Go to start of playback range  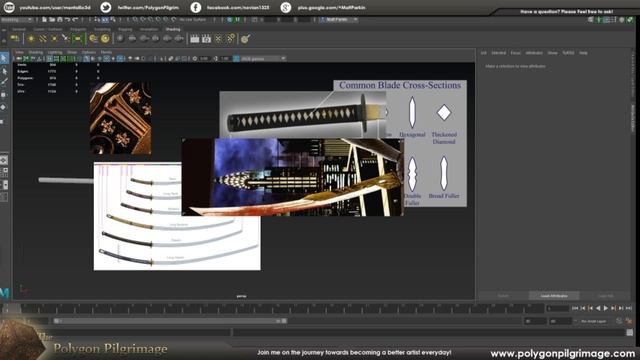(x=576, y=309)
